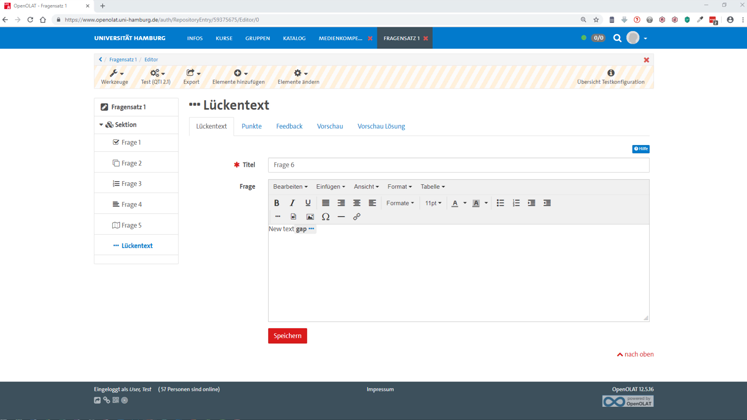Click the insert link icon

pyautogui.click(x=357, y=217)
